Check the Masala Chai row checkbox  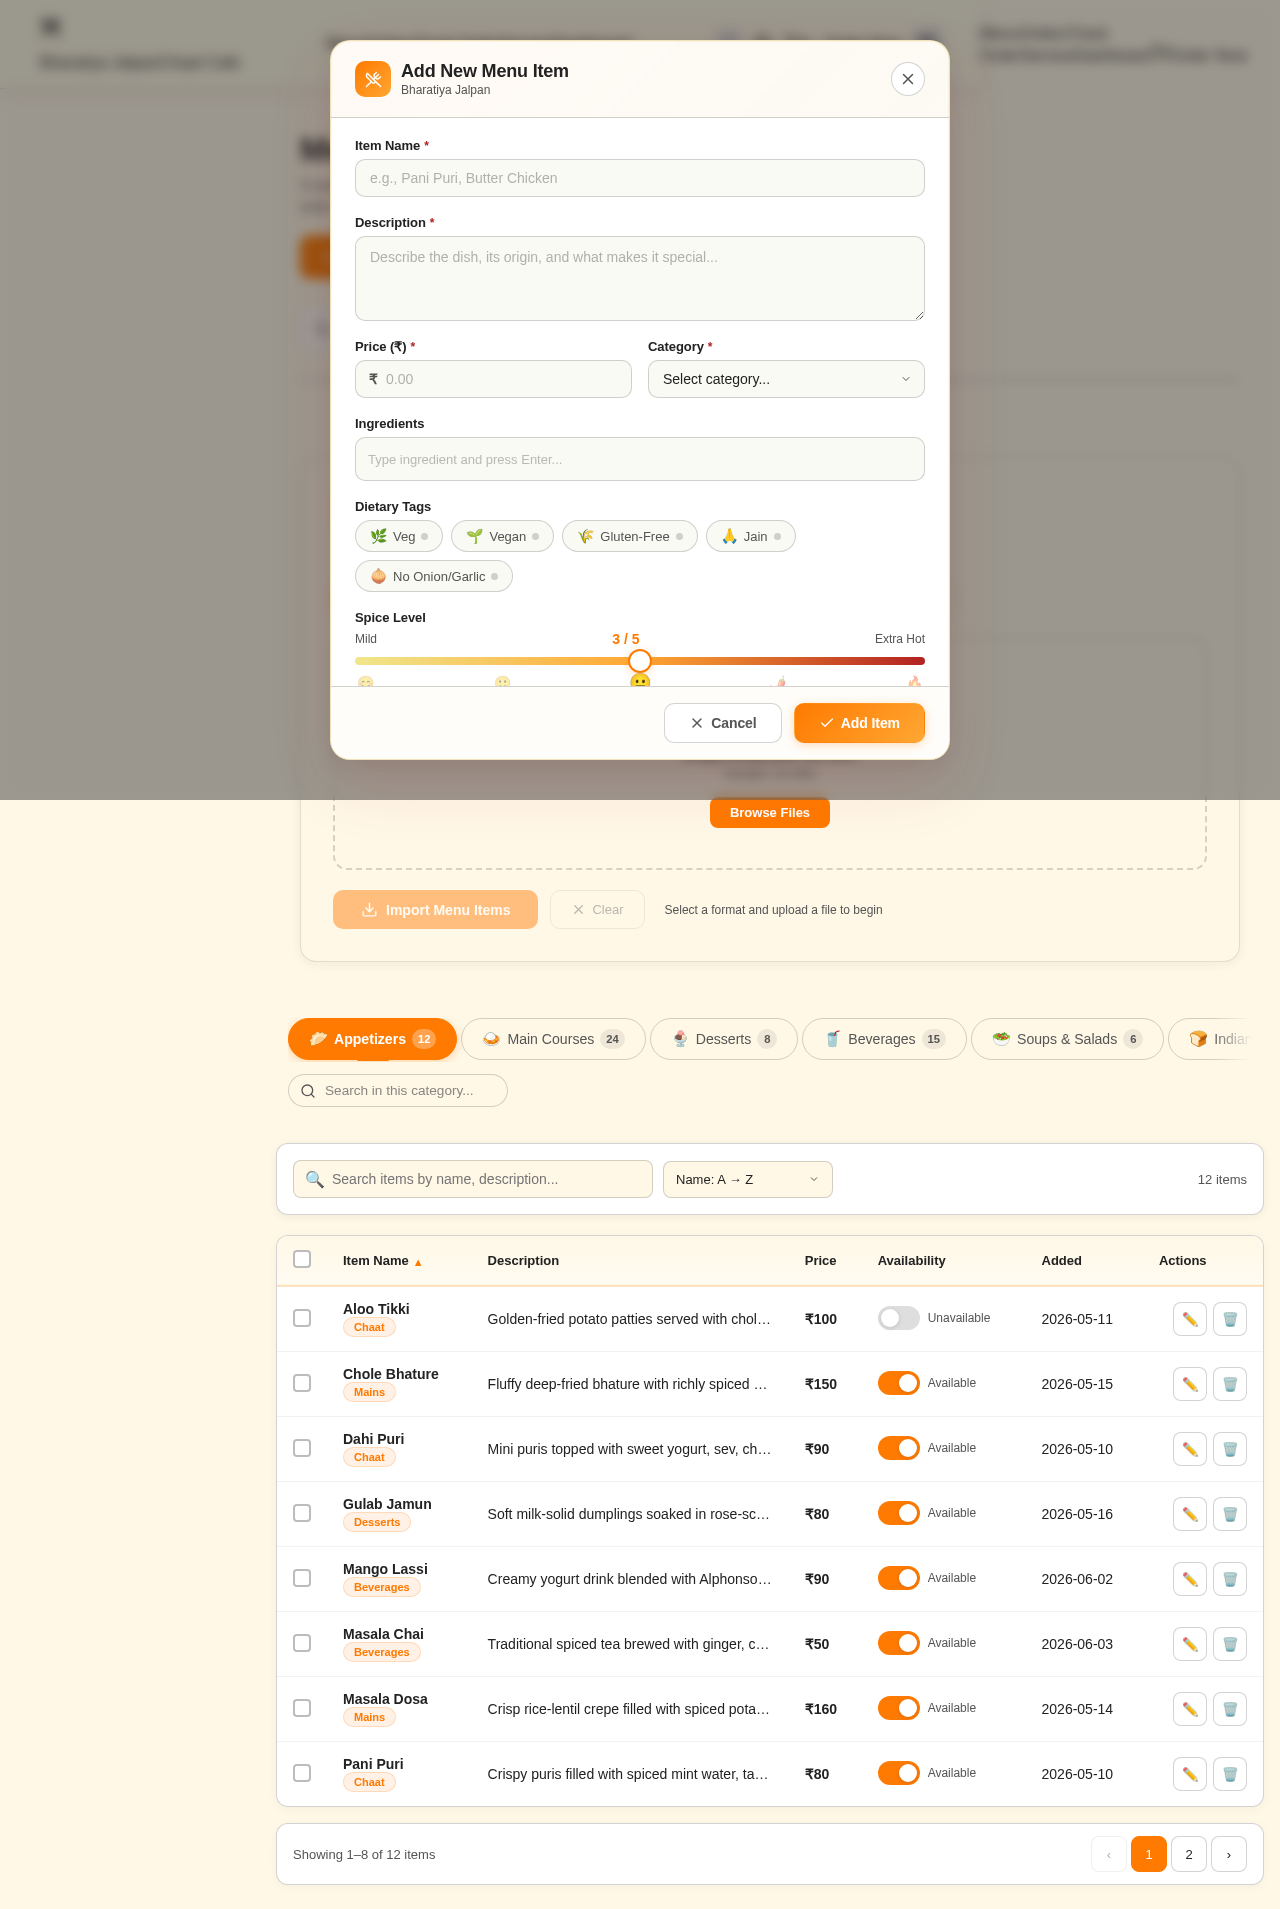[x=302, y=1643]
